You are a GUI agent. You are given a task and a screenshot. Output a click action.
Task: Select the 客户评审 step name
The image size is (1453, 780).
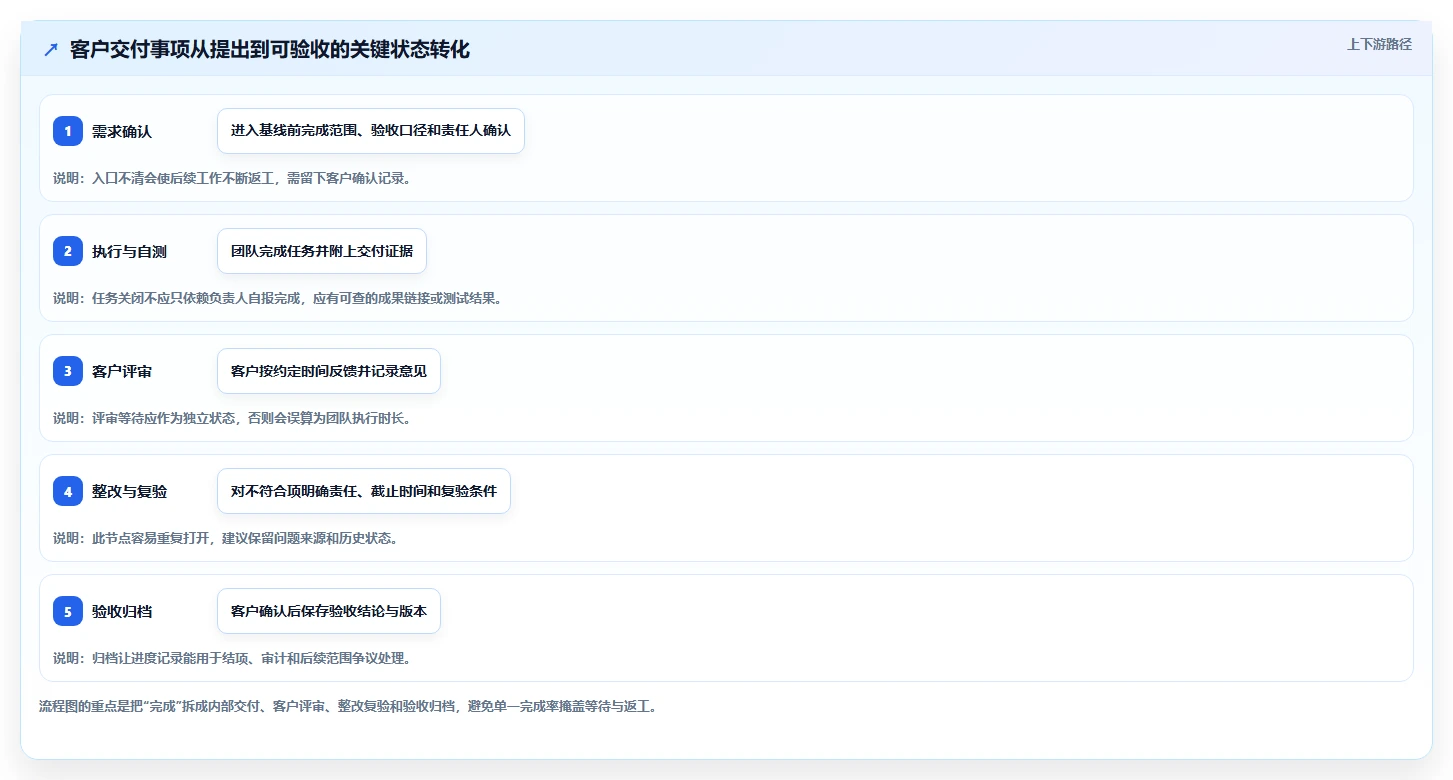click(122, 371)
